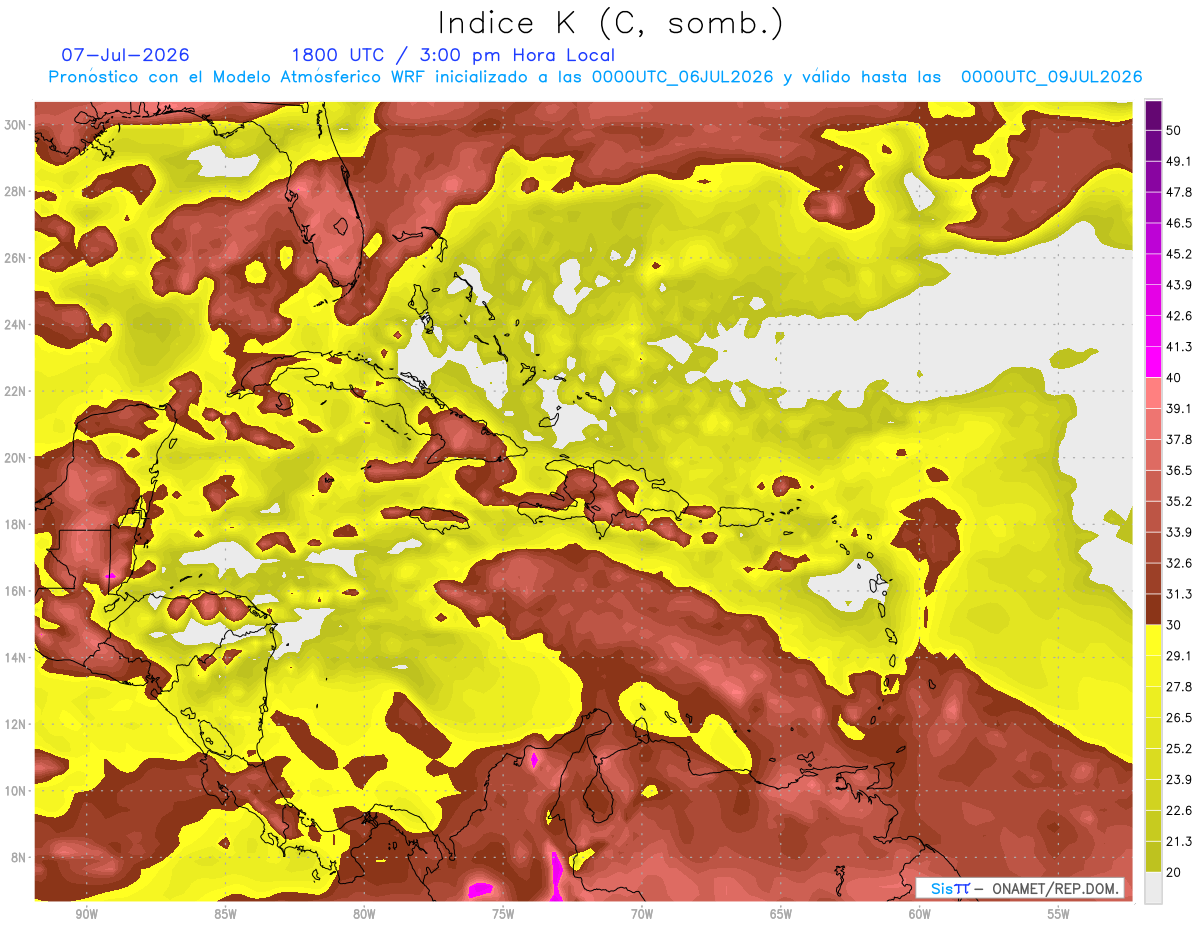
Task: Click the date label "07-Jul-2026"
Action: click(x=125, y=55)
